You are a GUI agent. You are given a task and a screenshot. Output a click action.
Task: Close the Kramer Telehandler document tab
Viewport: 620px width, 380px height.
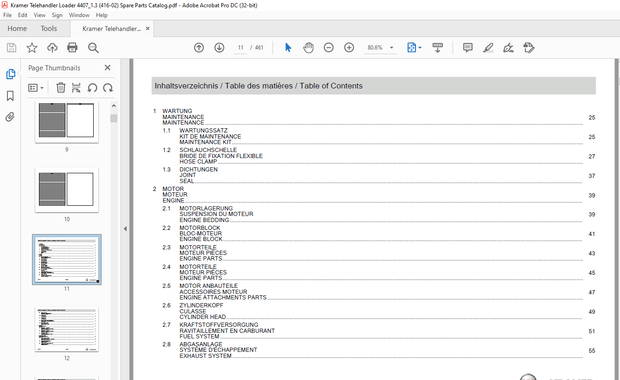[x=148, y=28]
